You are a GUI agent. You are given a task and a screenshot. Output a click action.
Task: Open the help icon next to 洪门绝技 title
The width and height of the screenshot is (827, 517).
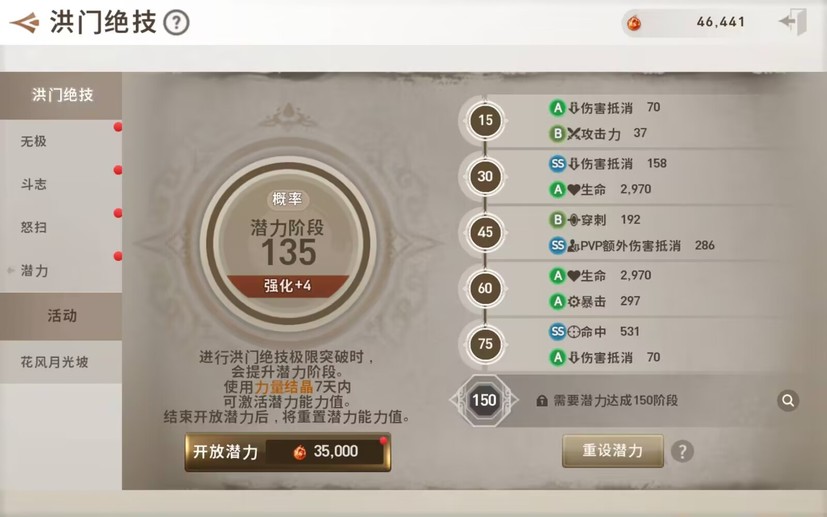click(176, 23)
